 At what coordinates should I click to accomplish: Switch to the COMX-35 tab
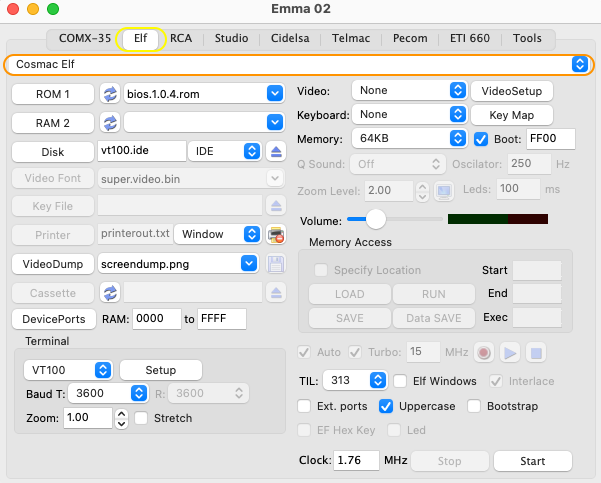85,38
